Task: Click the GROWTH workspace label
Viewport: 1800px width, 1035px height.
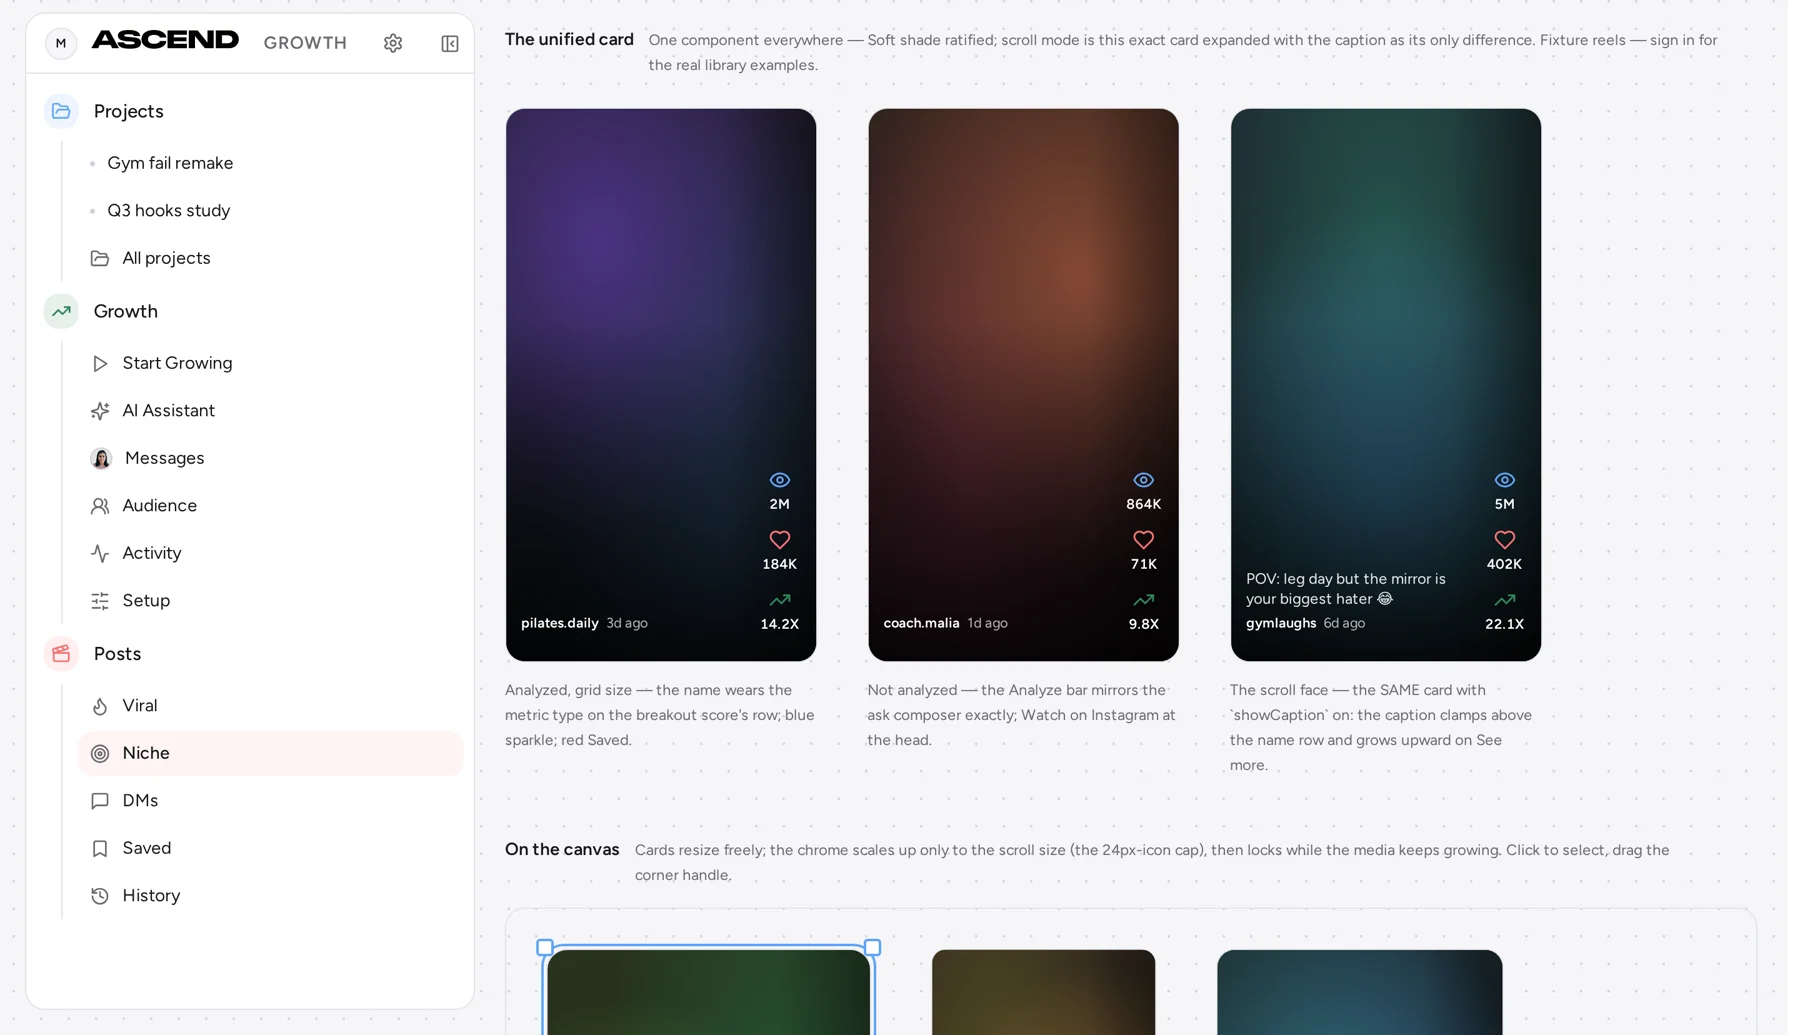Action: [305, 43]
